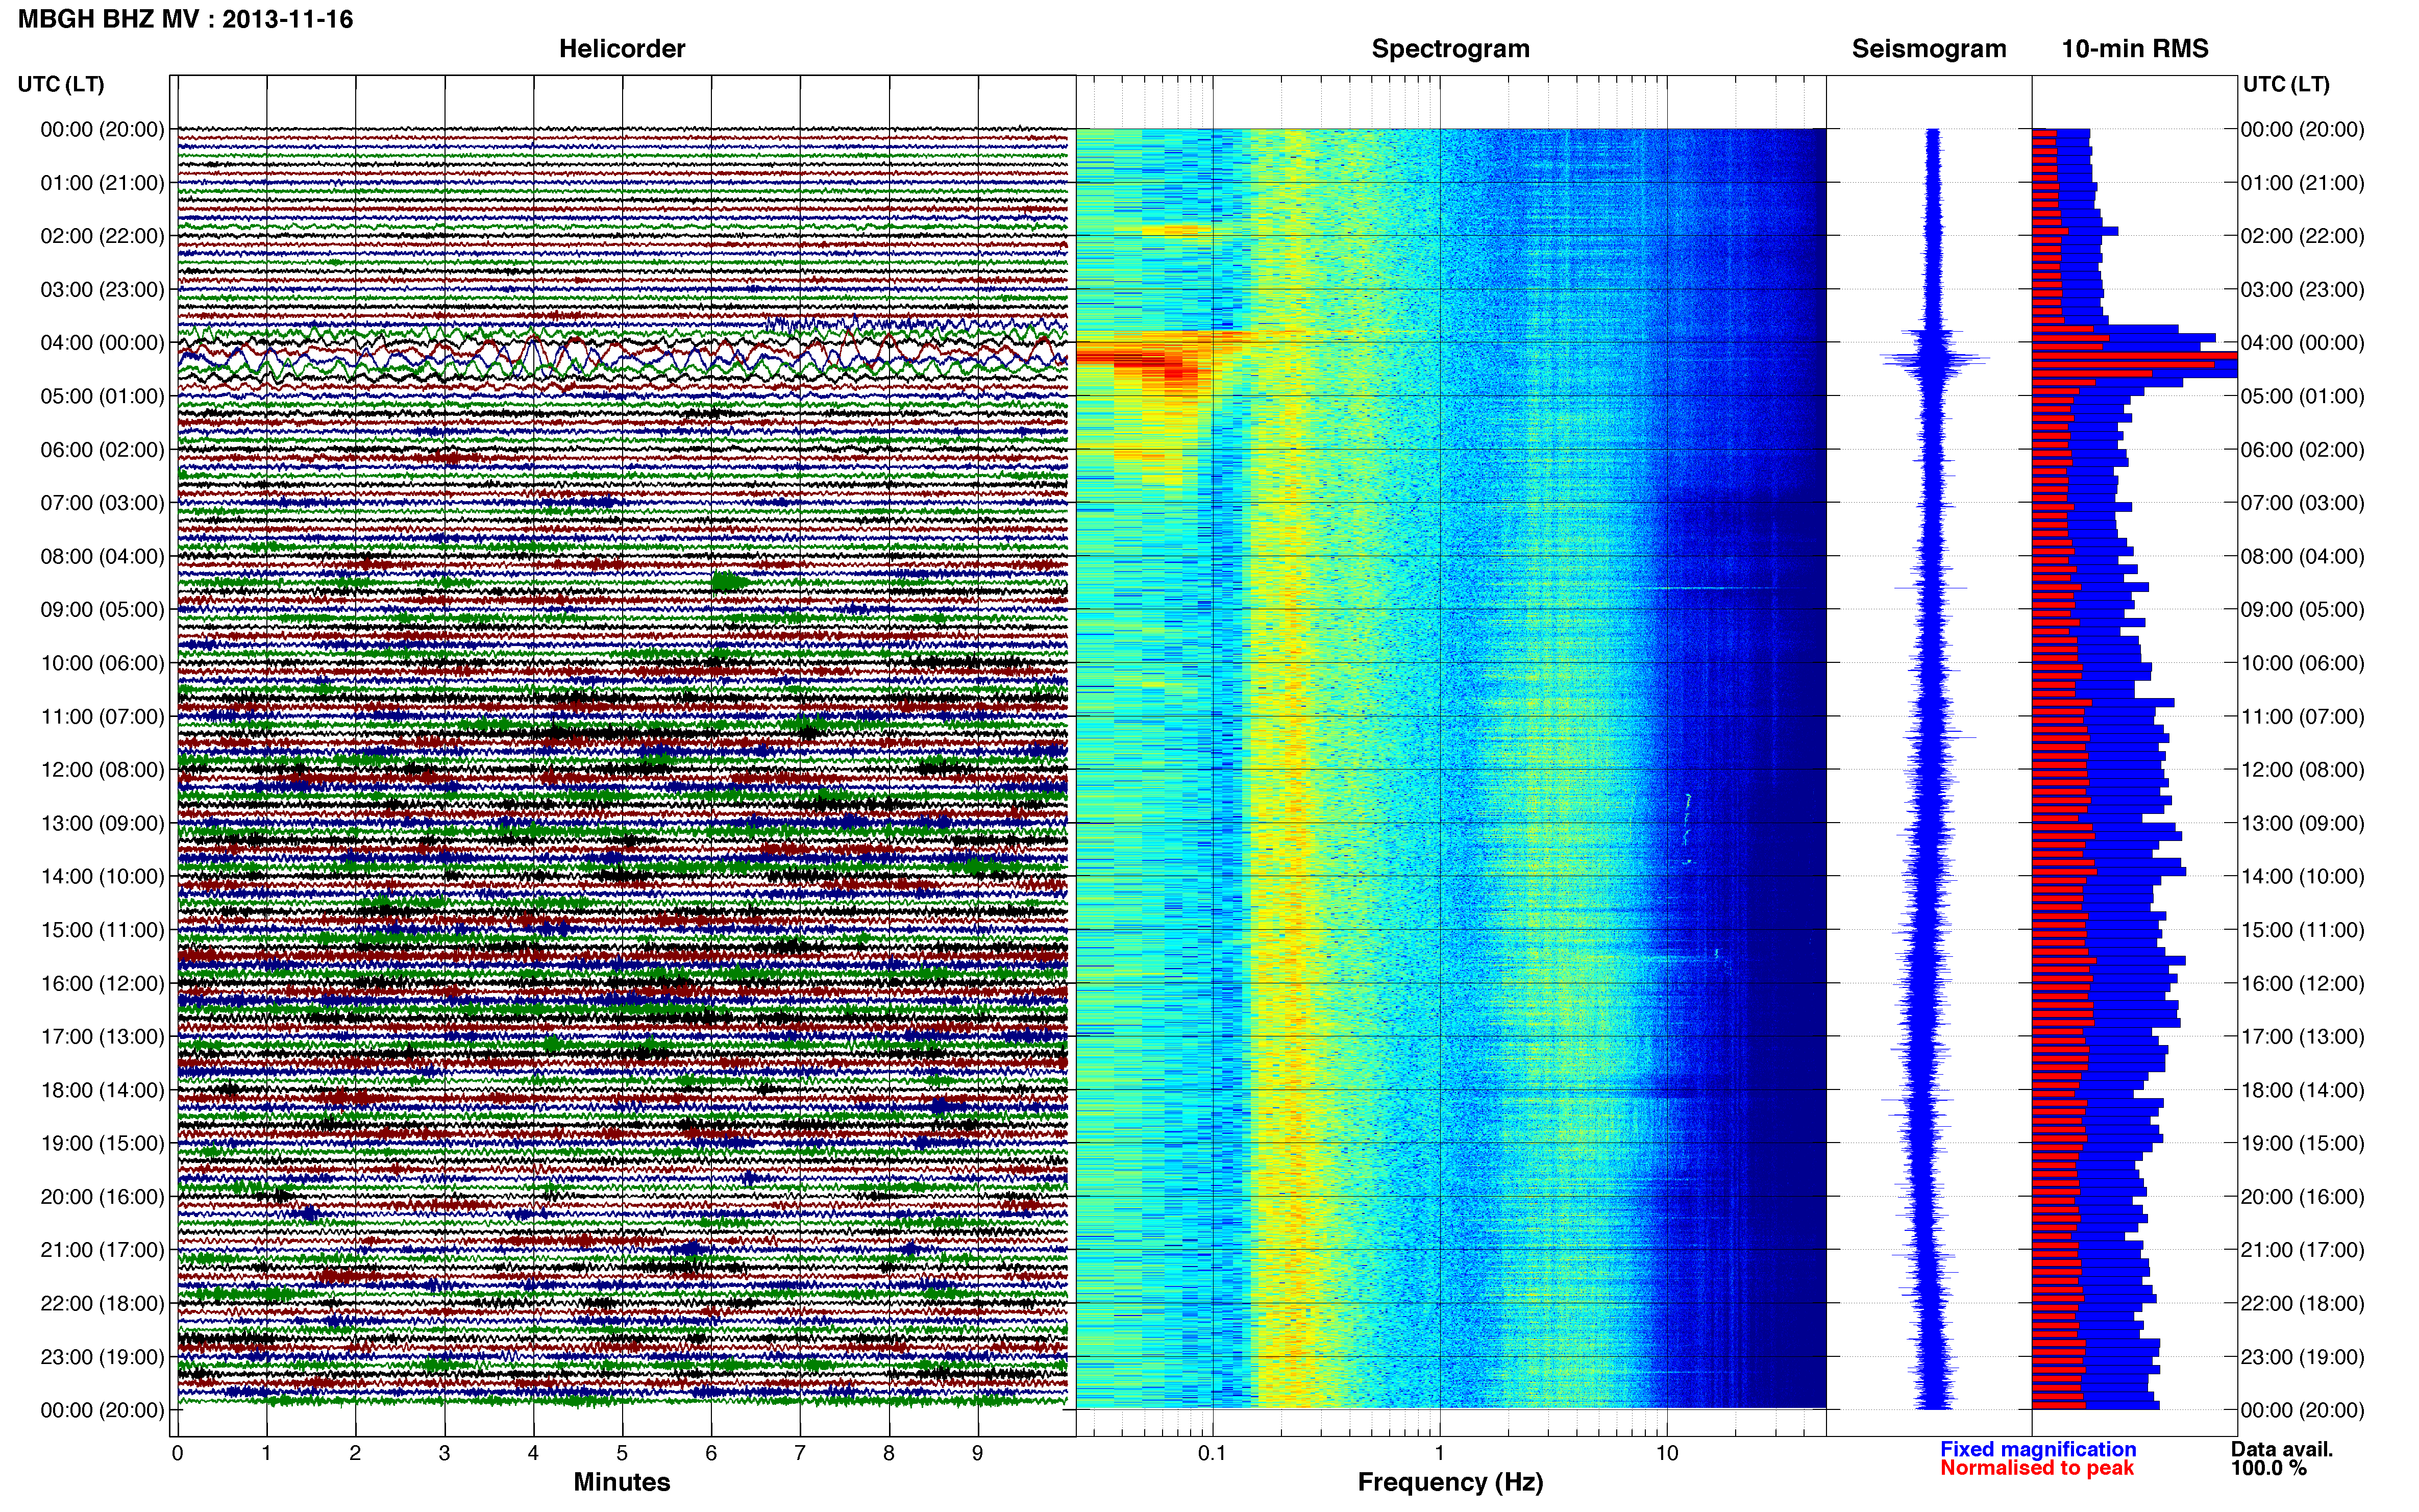Click the '7' tick on the Minutes axis

coord(800,1454)
